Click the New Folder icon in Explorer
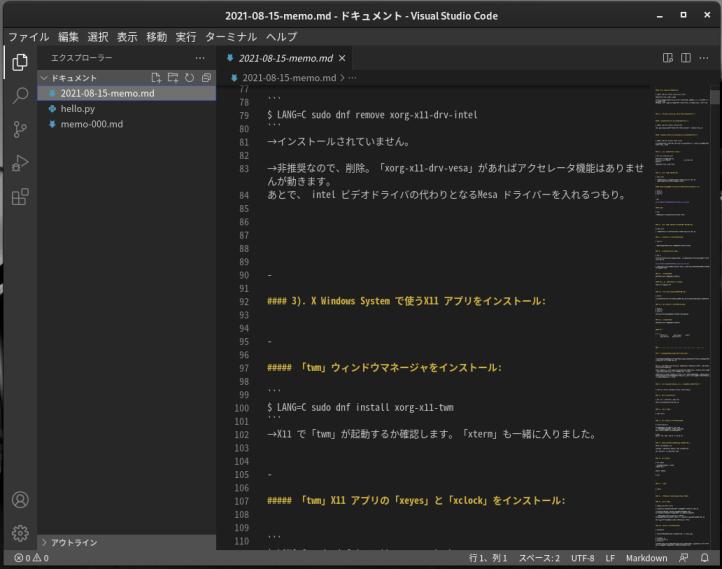This screenshot has width=722, height=569. pyautogui.click(x=173, y=77)
